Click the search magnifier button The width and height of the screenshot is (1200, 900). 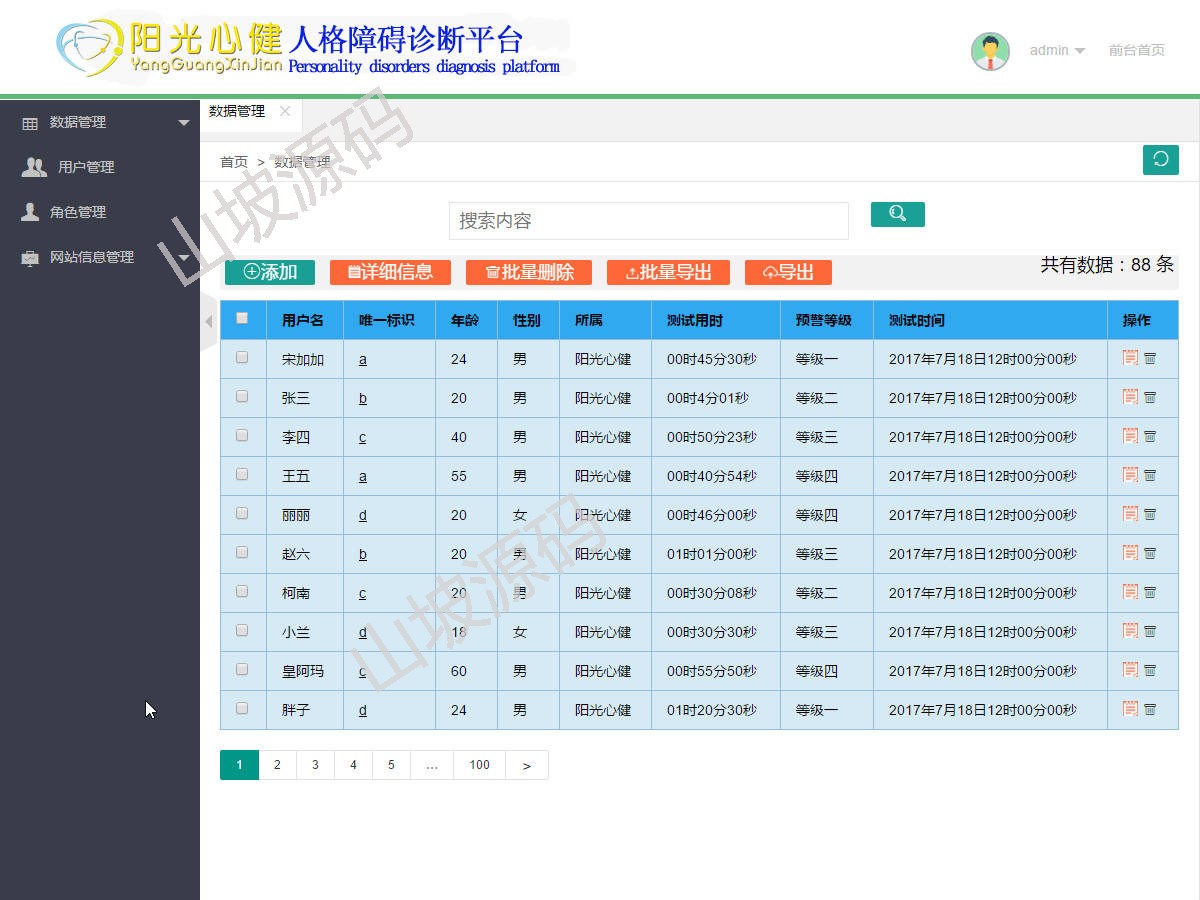[x=897, y=214]
